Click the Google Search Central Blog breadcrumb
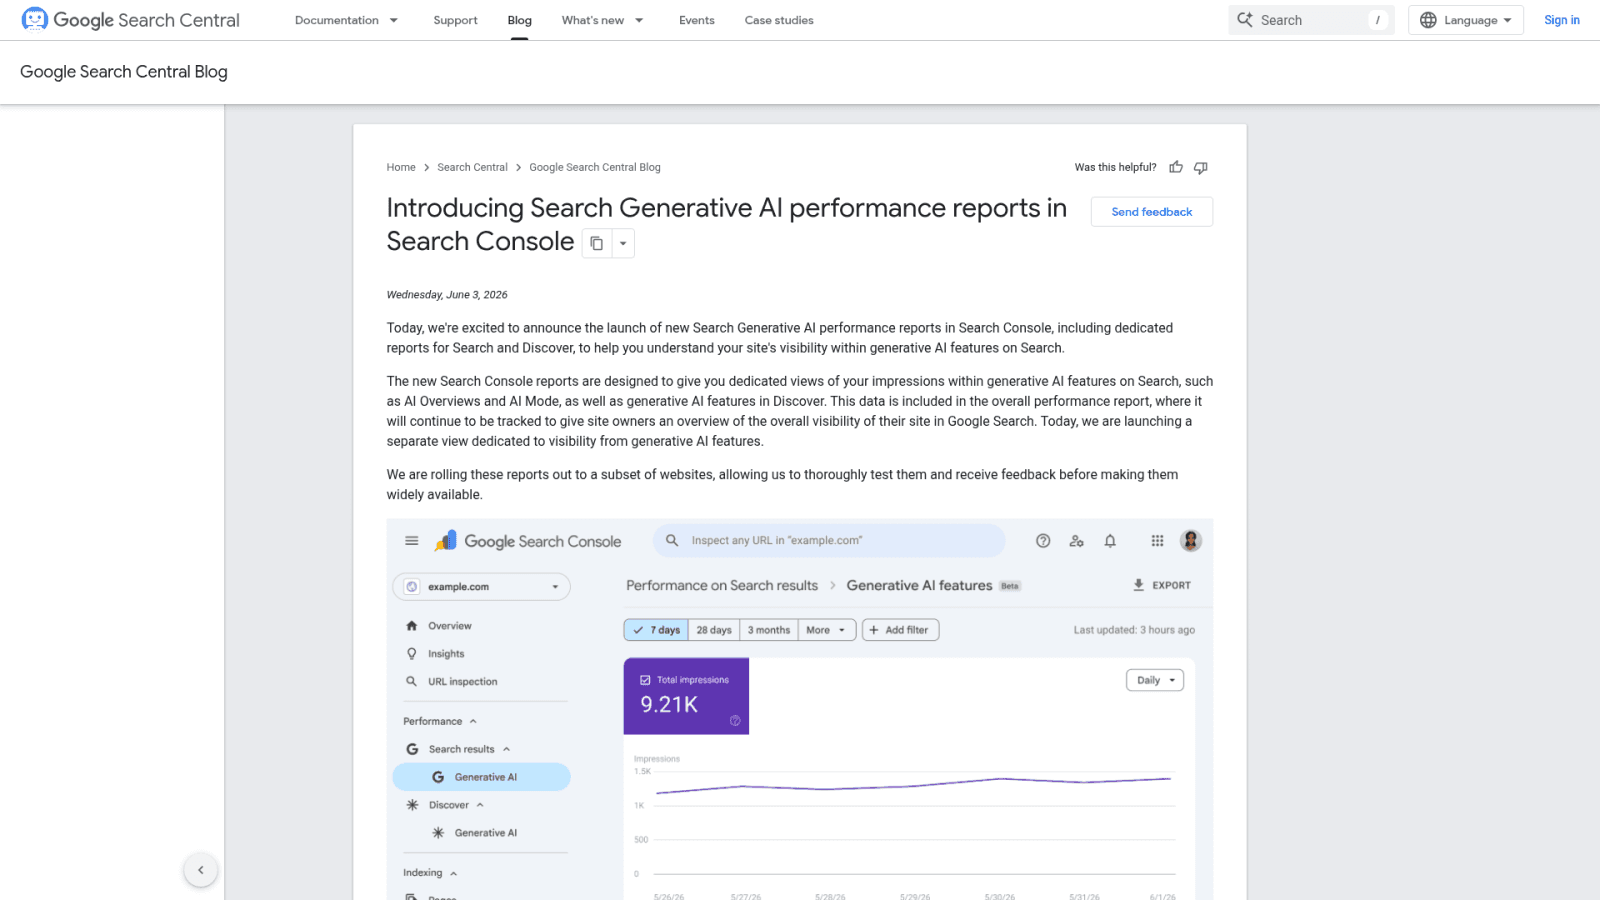The width and height of the screenshot is (1600, 900). tap(595, 167)
